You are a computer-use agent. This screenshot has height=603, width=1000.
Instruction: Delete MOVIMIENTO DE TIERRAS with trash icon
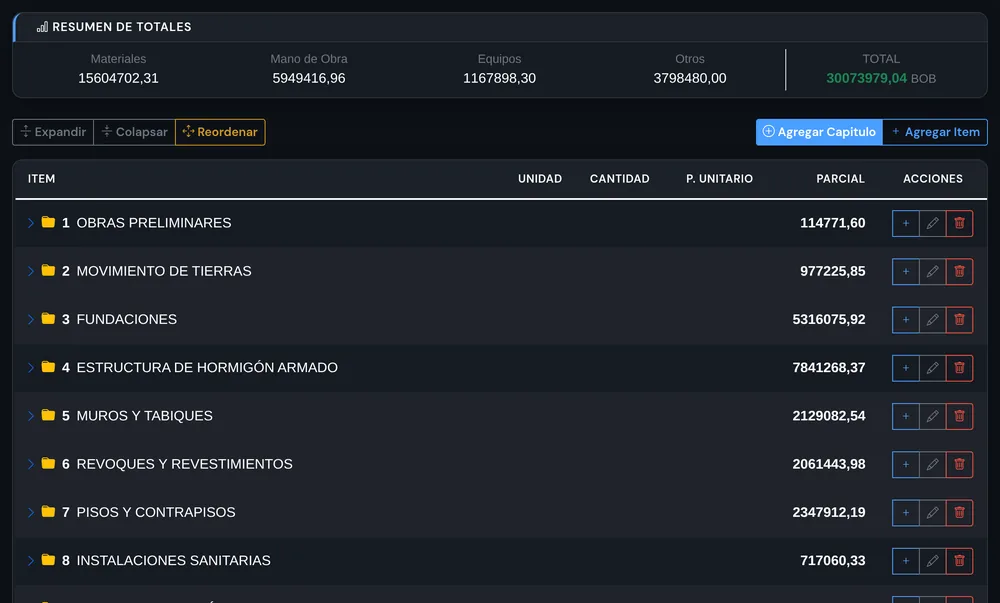coord(959,272)
